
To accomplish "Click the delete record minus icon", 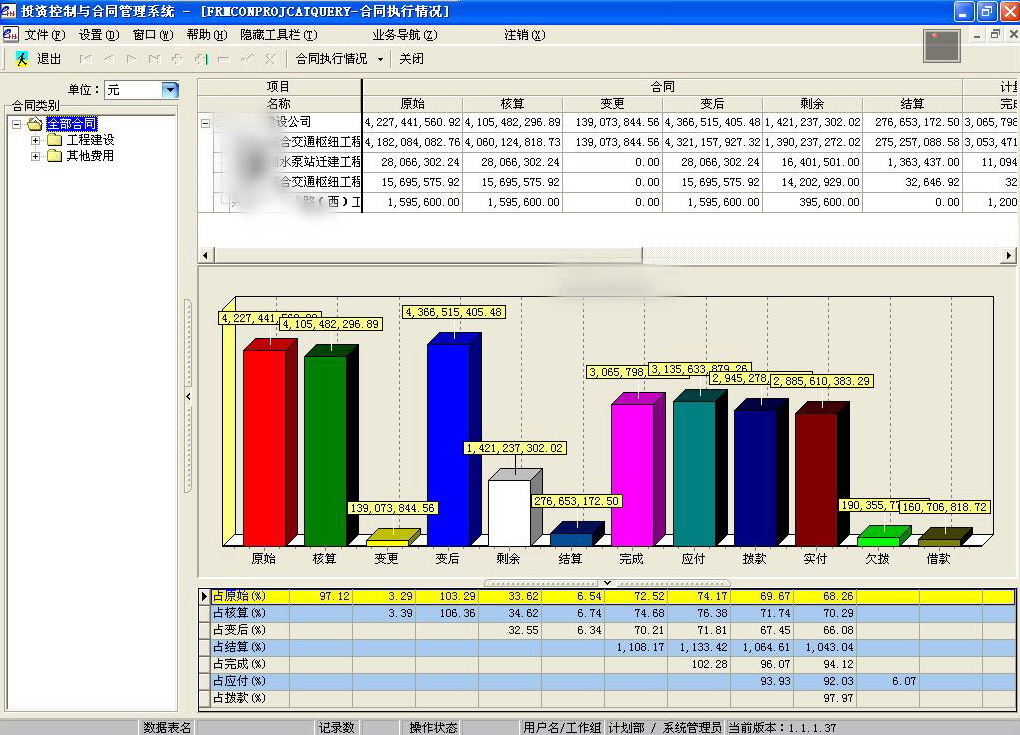I will pyautogui.click(x=224, y=59).
